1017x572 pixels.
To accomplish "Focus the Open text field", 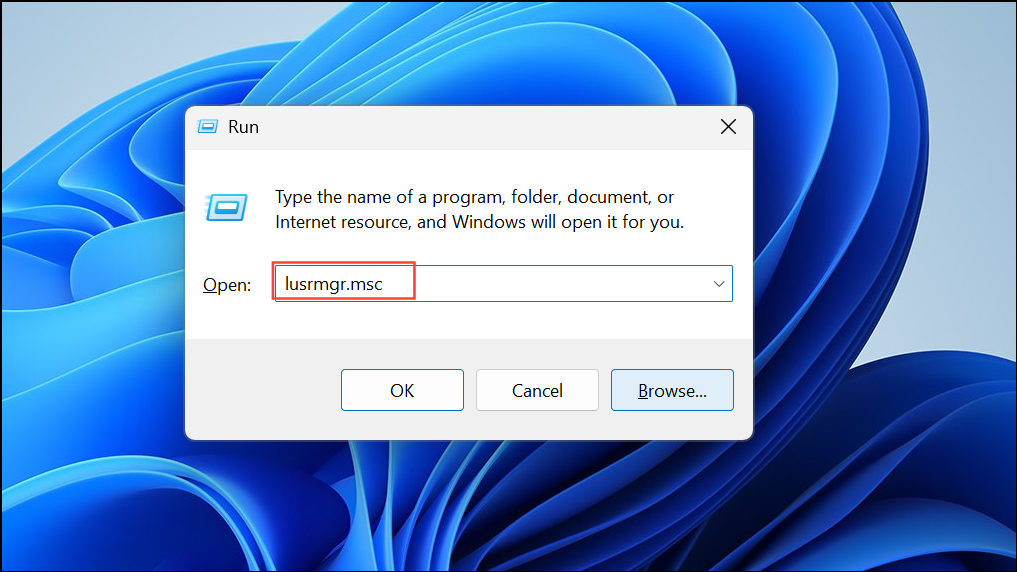I will pos(503,283).
